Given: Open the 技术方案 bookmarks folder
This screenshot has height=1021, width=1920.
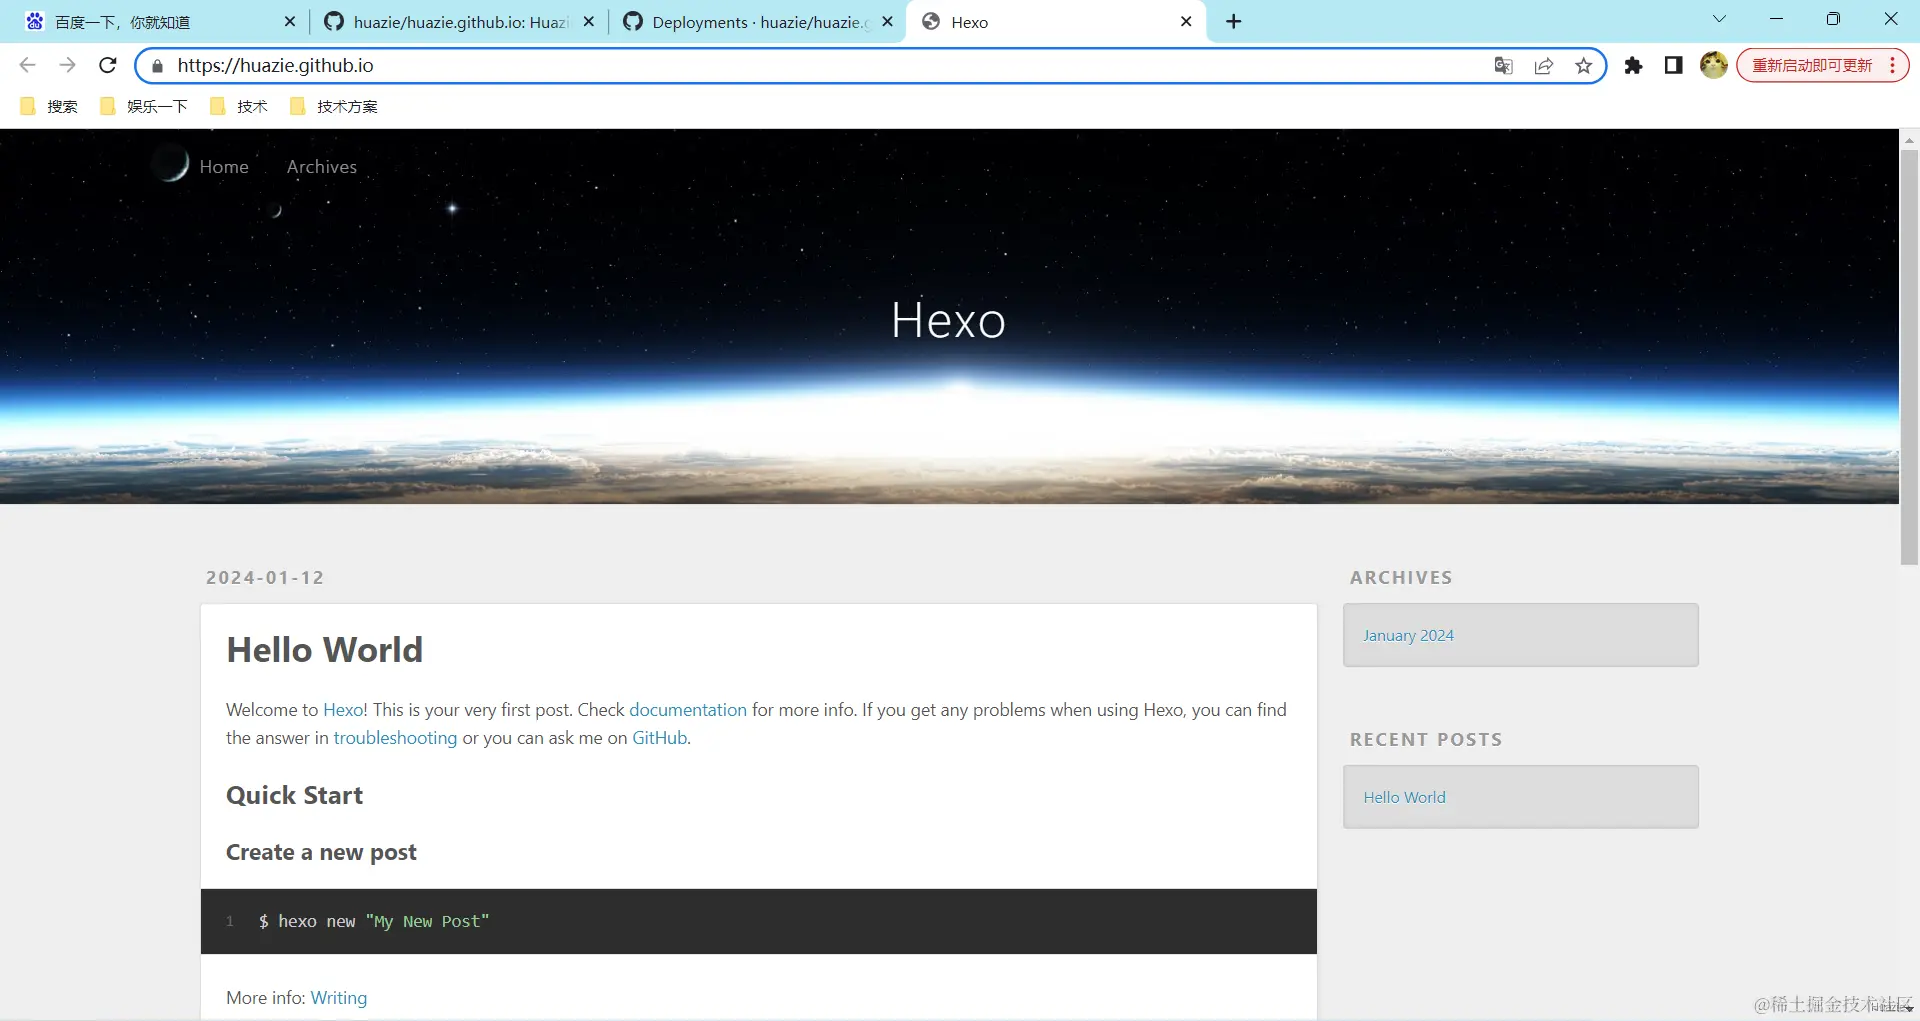Looking at the screenshot, I should (334, 106).
